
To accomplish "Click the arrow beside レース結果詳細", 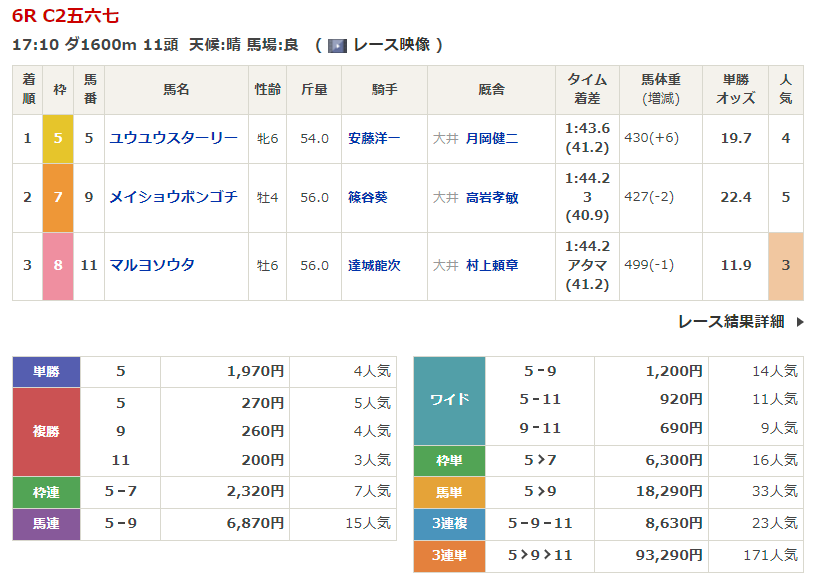I will point(799,322).
